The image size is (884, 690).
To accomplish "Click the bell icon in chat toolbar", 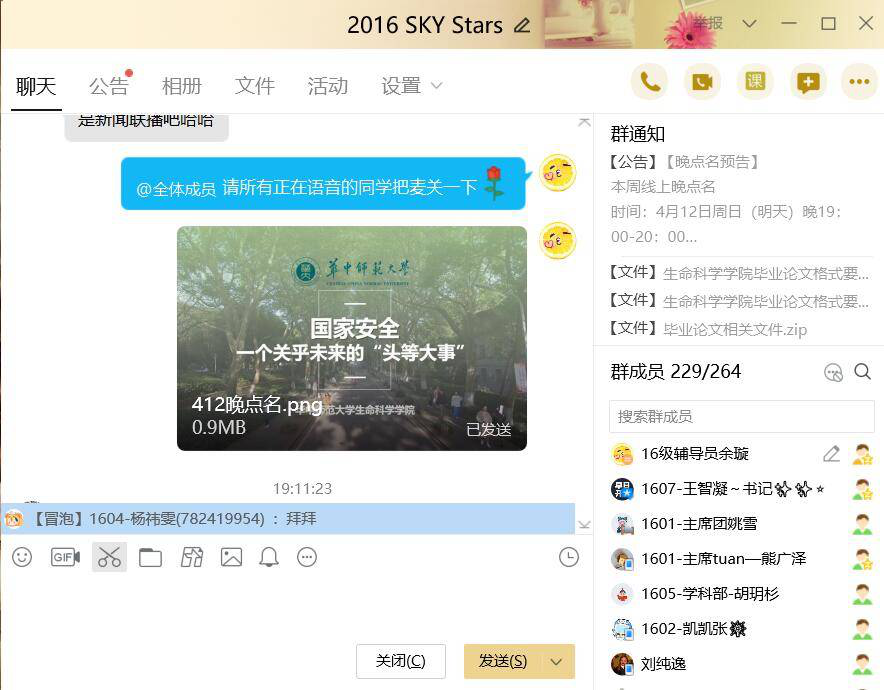I will coord(269,557).
